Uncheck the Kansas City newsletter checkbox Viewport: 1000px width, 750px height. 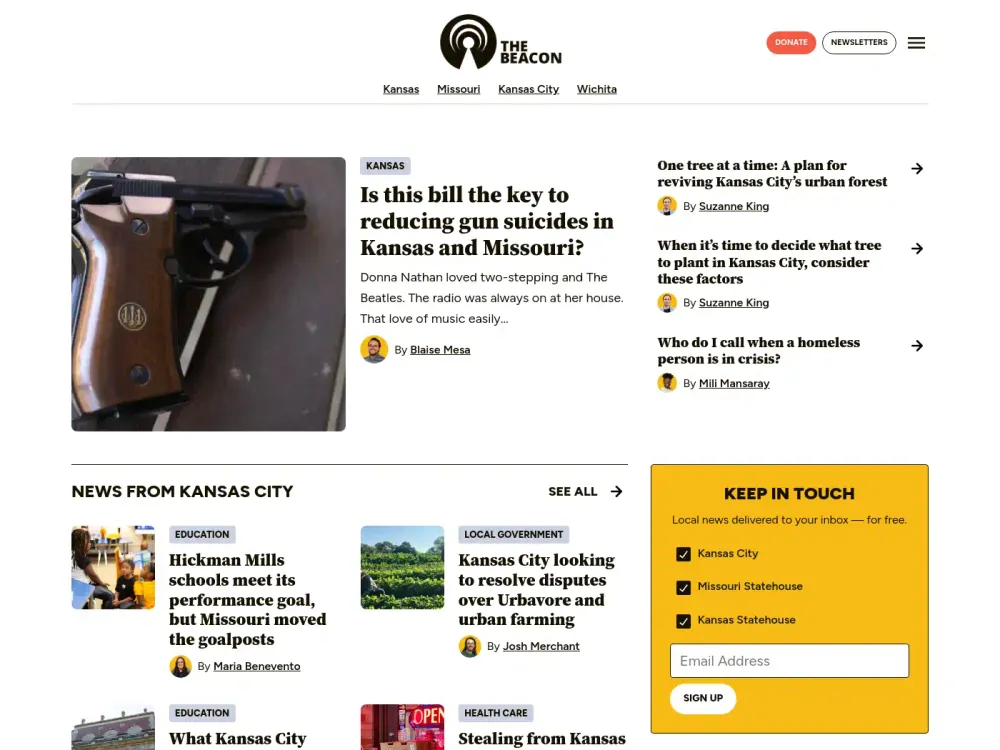[x=683, y=554]
